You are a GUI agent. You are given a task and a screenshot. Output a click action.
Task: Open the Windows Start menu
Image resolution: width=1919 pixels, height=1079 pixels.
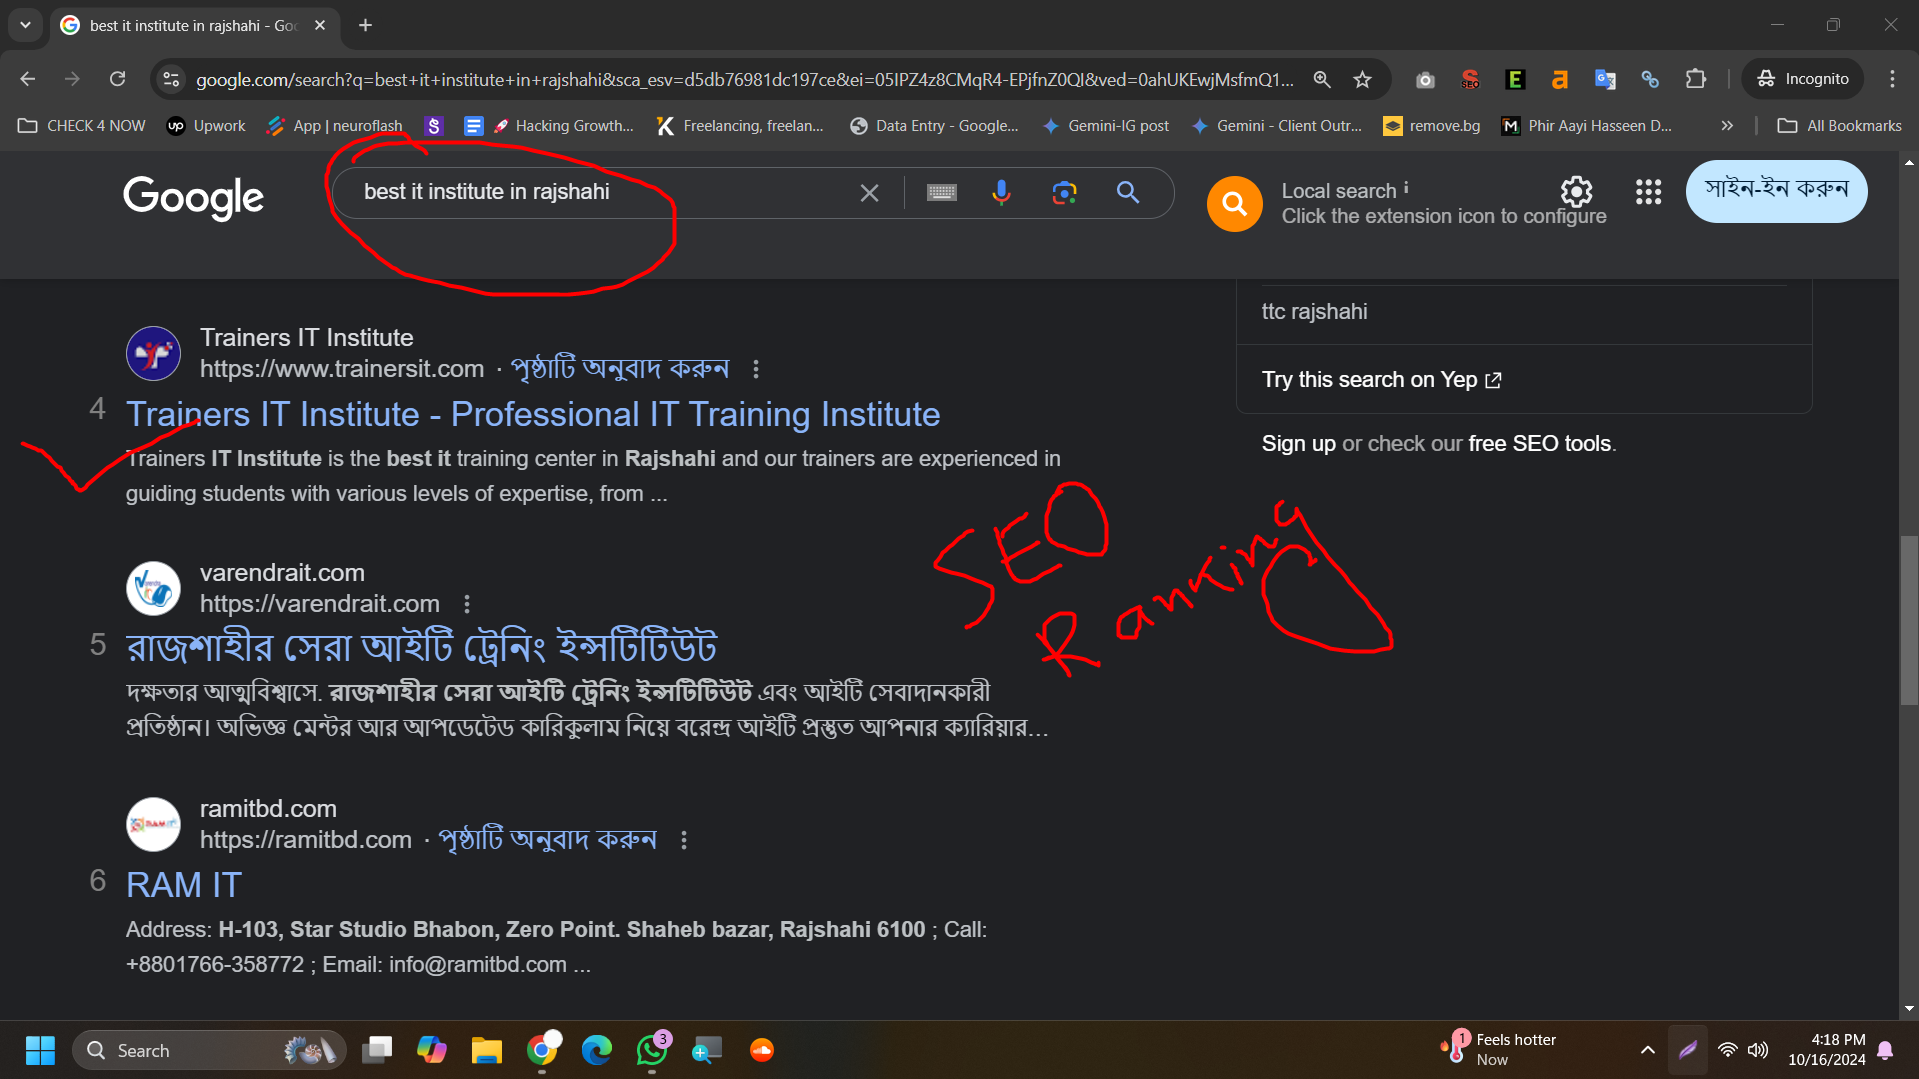[40, 1050]
